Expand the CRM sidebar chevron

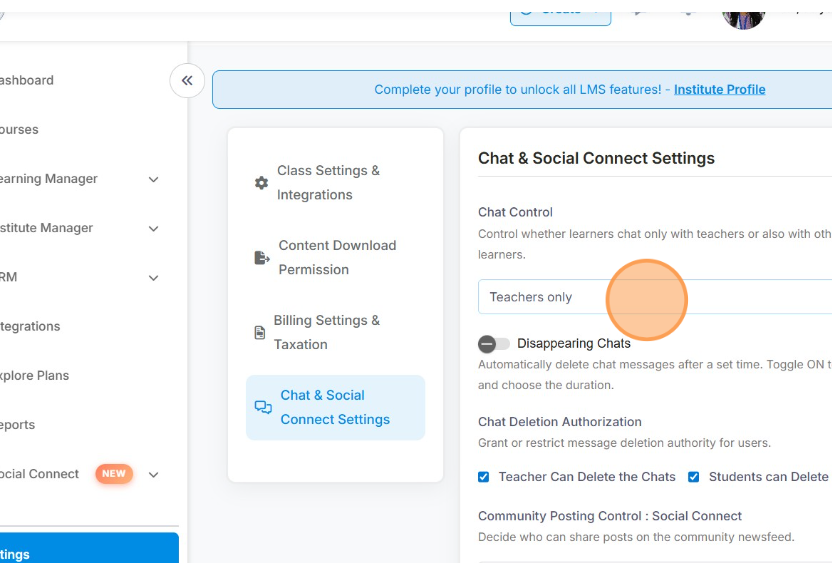pos(153,278)
